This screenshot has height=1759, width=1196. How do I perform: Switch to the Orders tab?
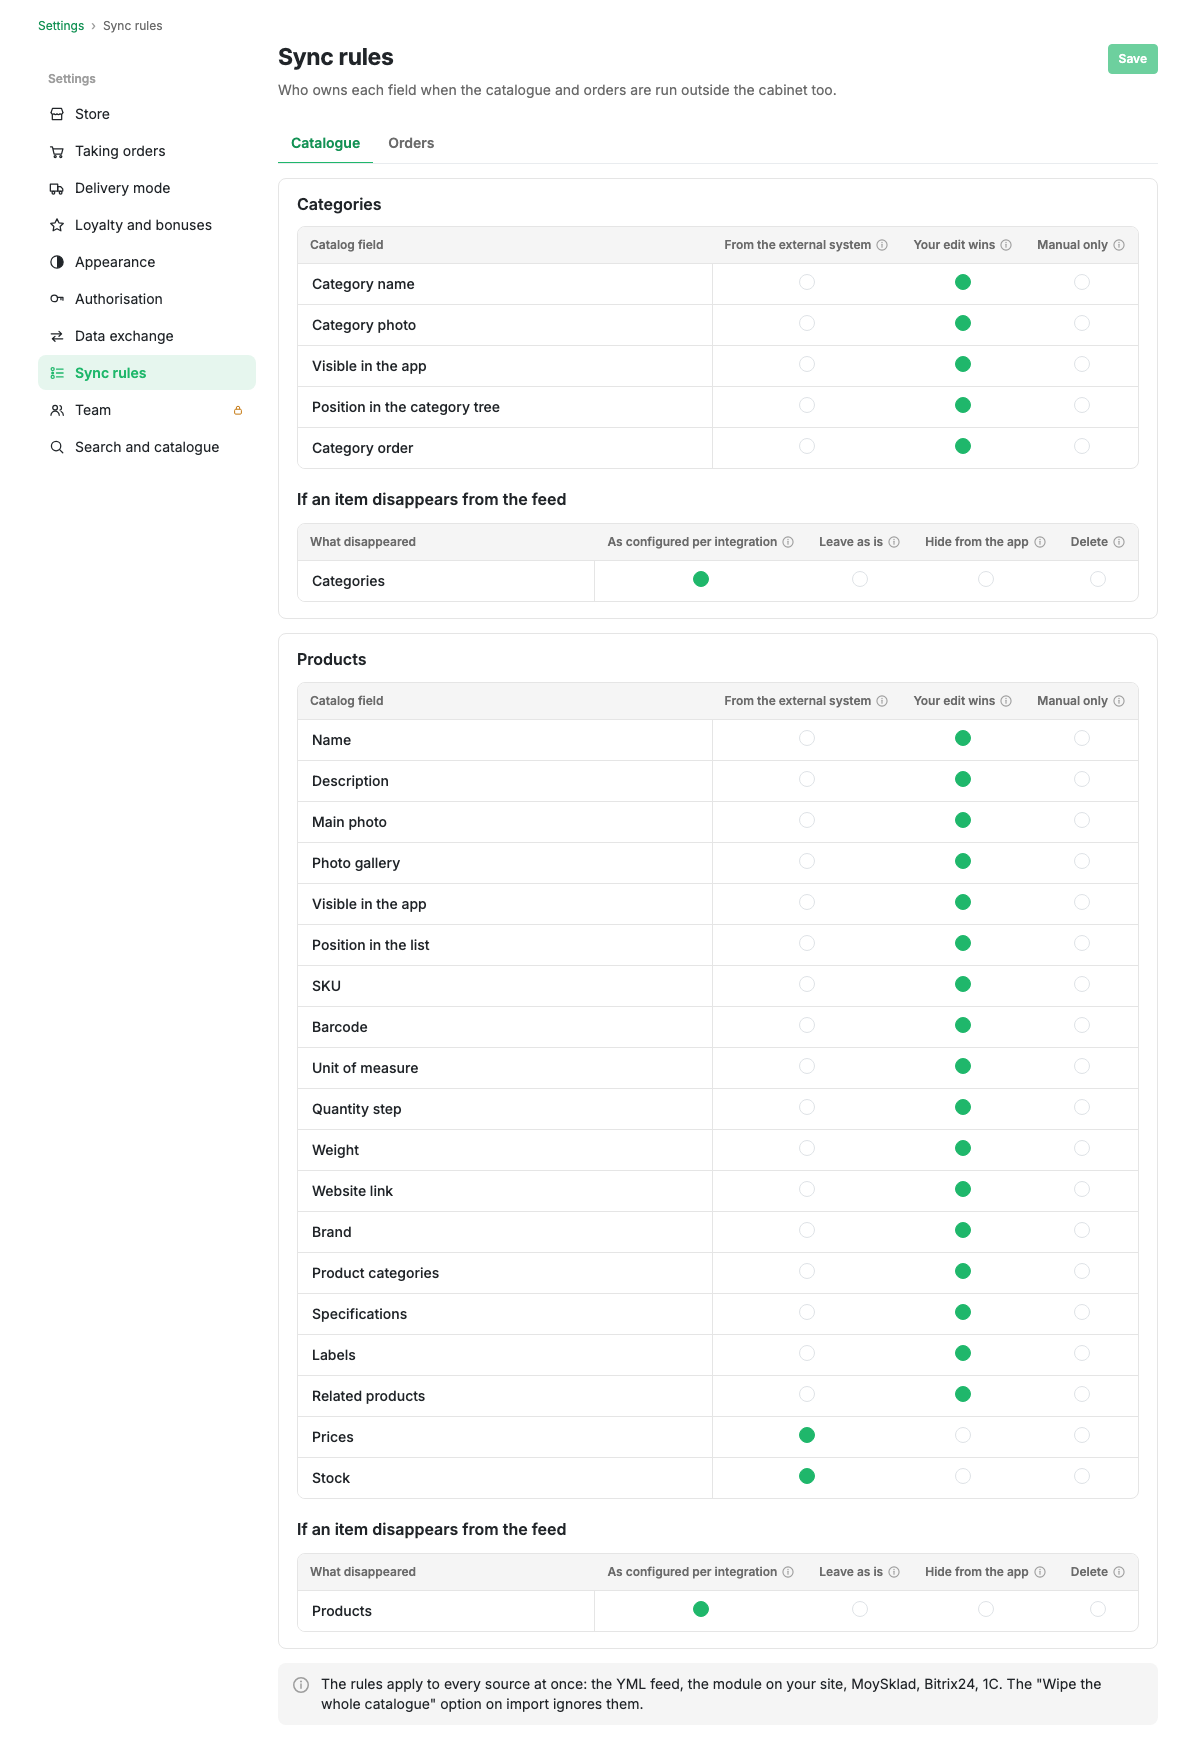[411, 143]
